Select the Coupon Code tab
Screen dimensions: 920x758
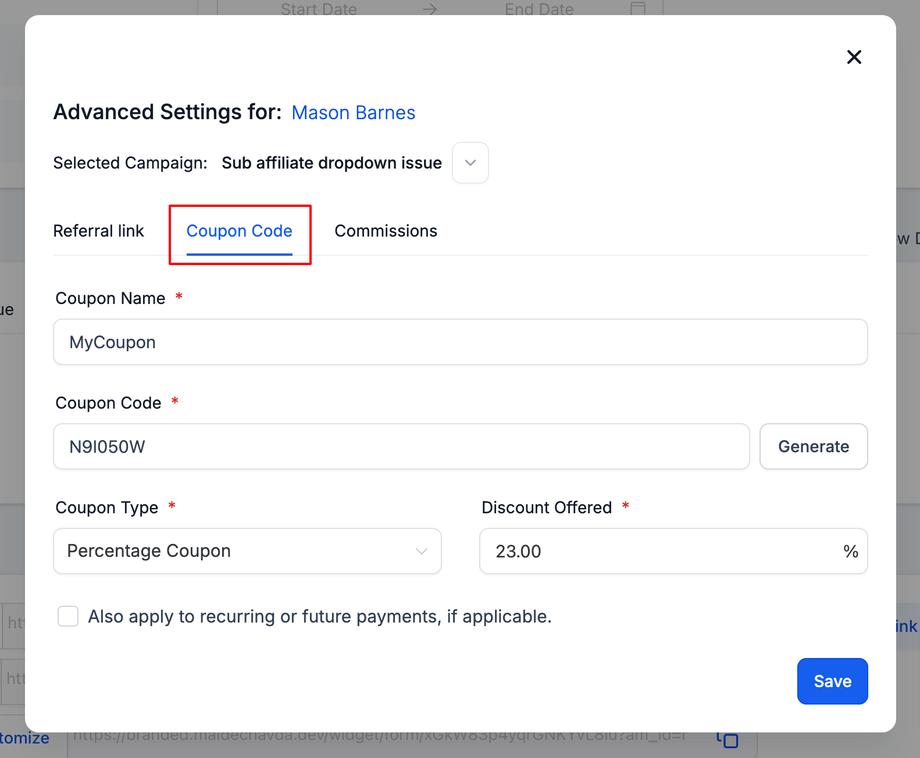click(239, 231)
